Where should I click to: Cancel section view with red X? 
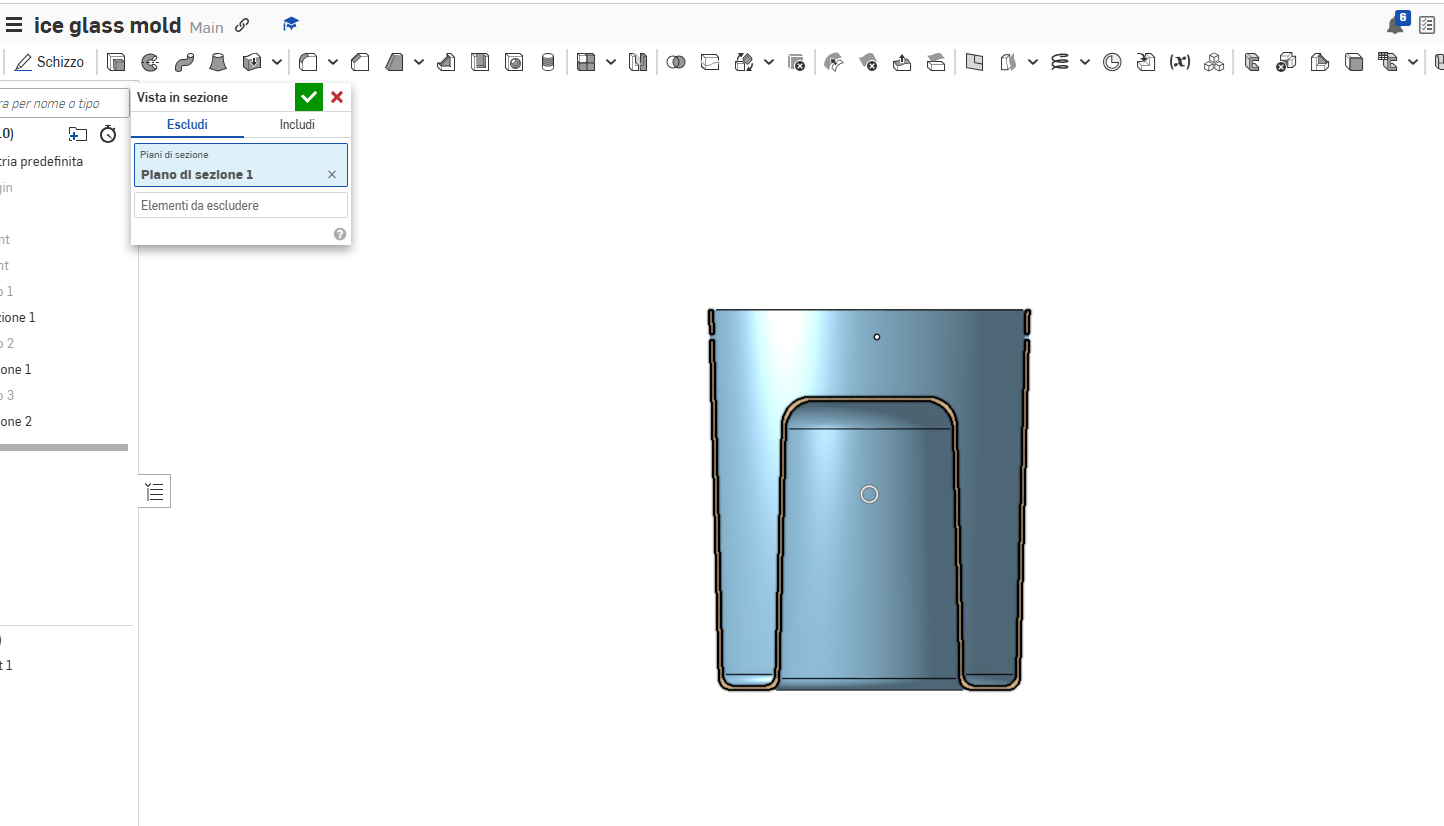tap(337, 97)
